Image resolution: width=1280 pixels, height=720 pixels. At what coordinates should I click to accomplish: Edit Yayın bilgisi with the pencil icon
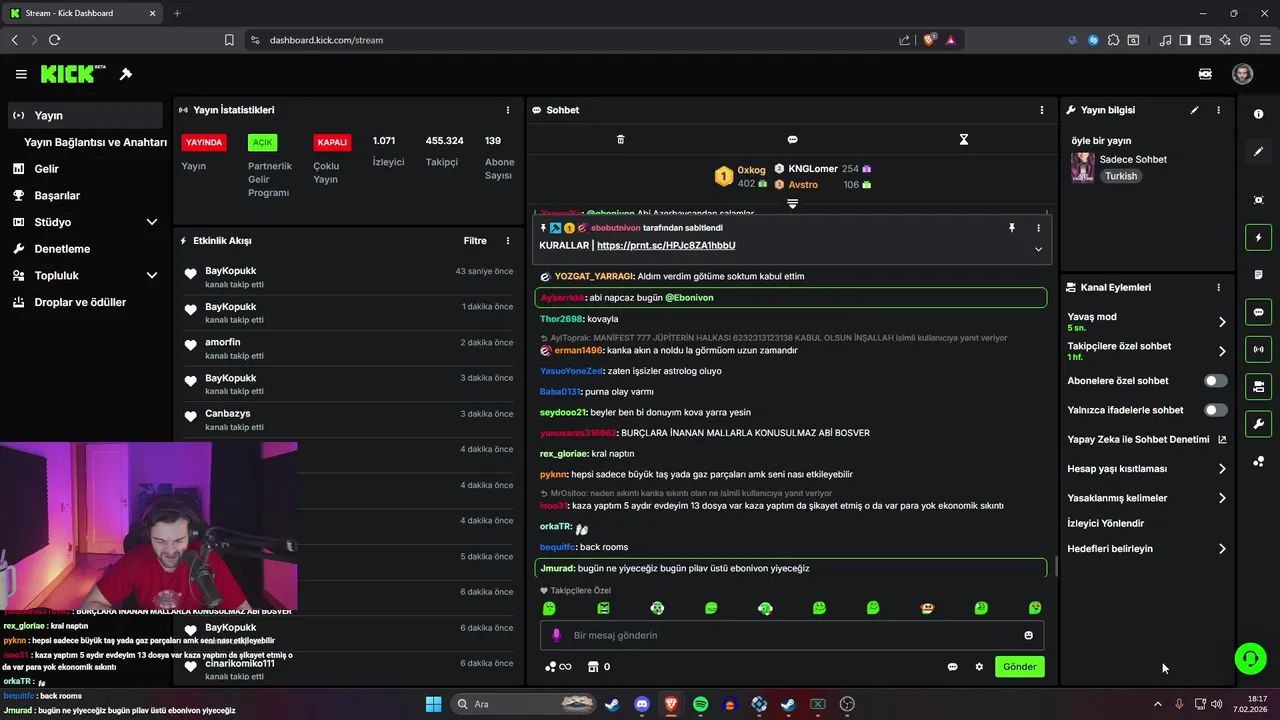(1194, 110)
